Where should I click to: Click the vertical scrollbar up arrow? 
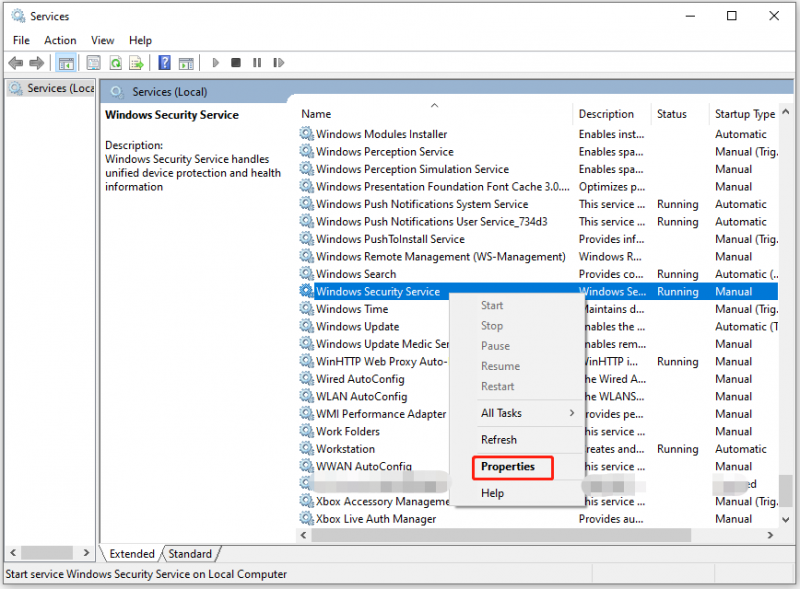[x=786, y=112]
